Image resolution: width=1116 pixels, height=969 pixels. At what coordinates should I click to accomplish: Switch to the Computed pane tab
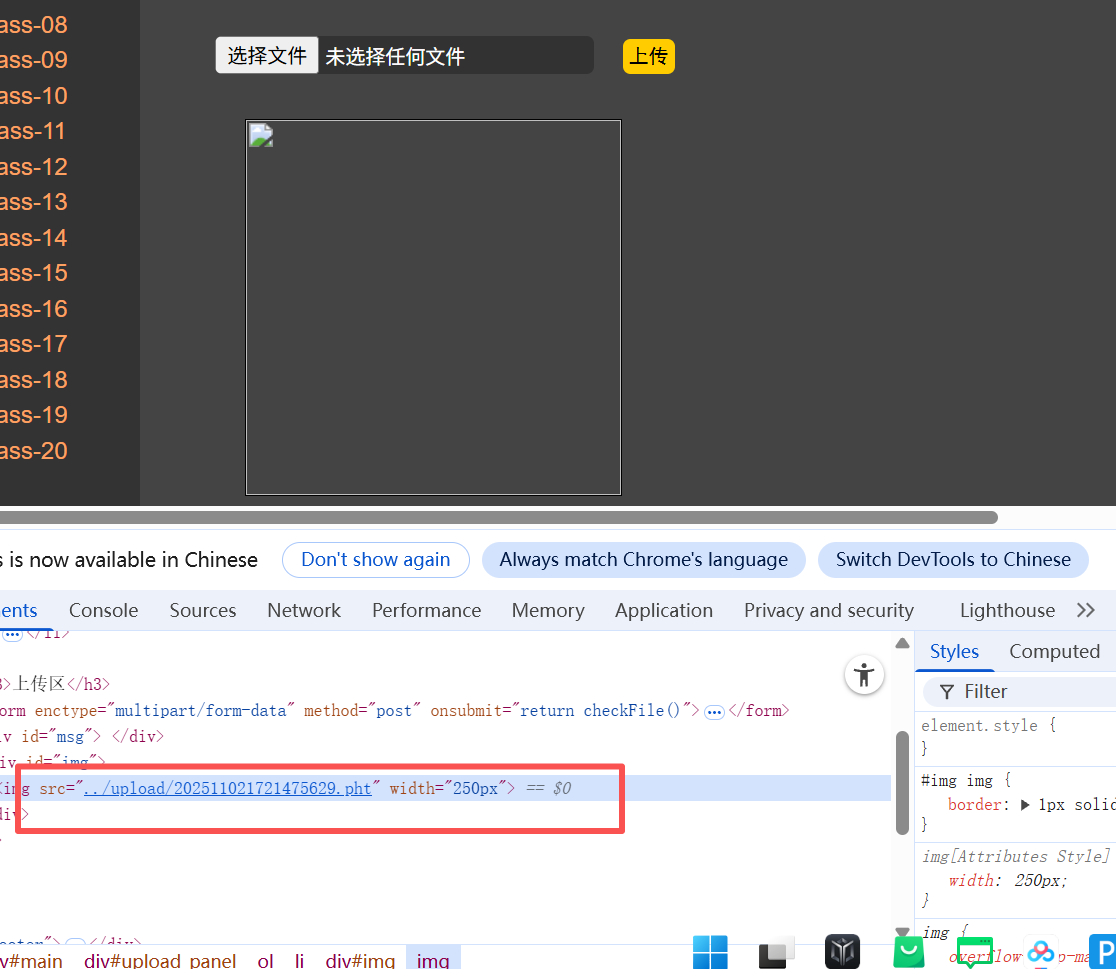pyautogui.click(x=1054, y=651)
